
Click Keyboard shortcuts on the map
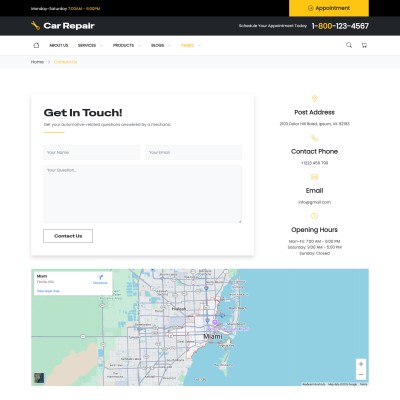[x=314, y=384]
